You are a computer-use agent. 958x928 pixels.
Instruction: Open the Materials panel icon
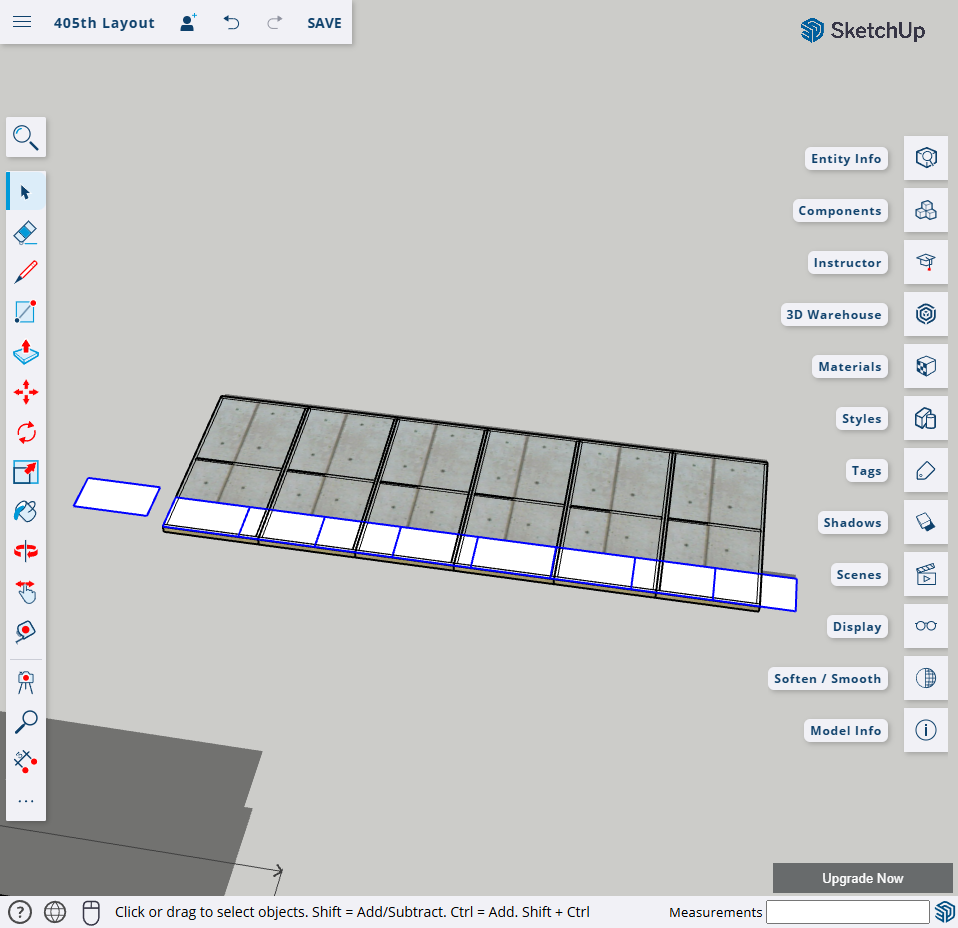point(926,366)
